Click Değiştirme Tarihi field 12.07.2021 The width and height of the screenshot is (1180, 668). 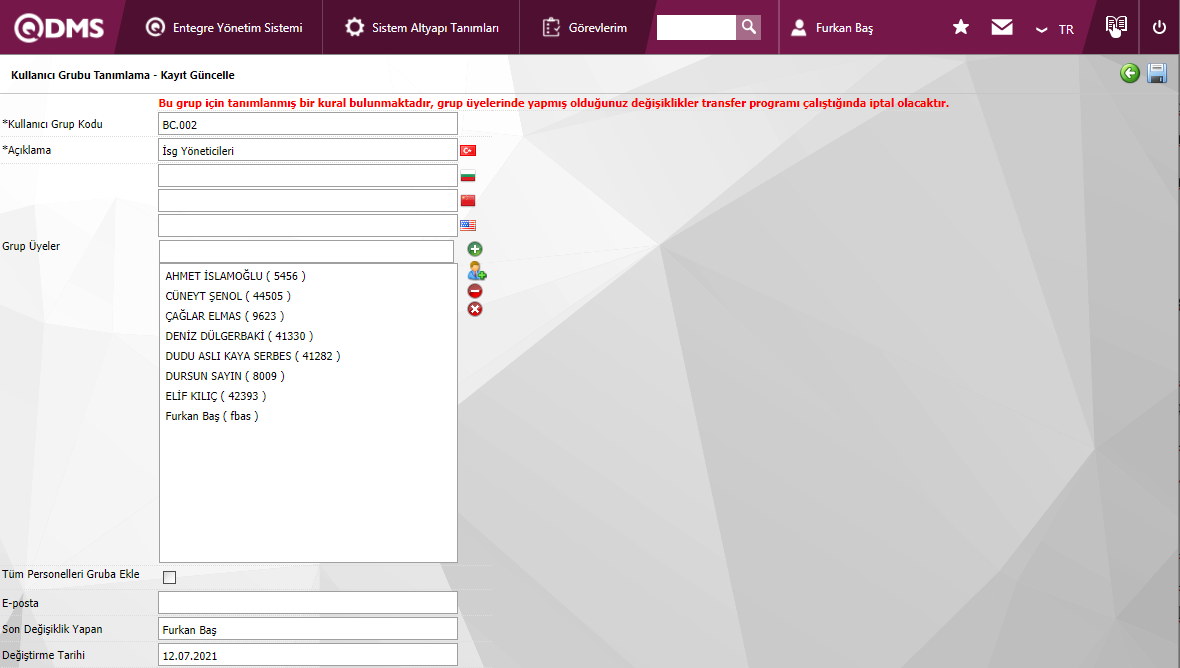coord(308,654)
